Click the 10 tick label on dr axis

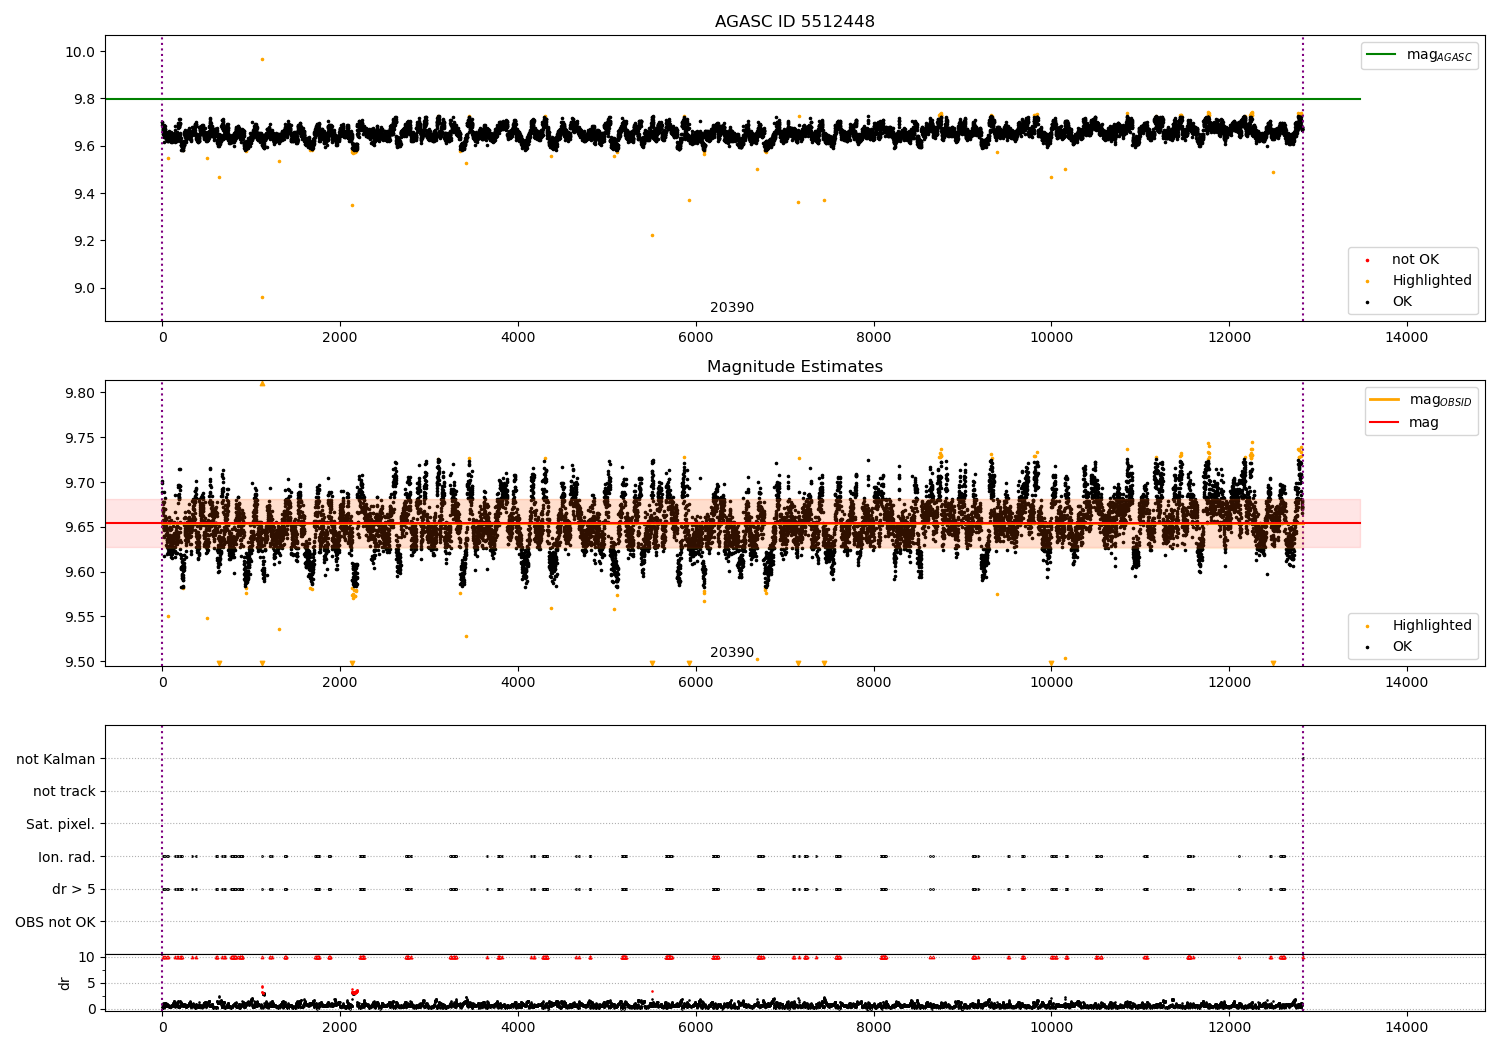[87, 957]
